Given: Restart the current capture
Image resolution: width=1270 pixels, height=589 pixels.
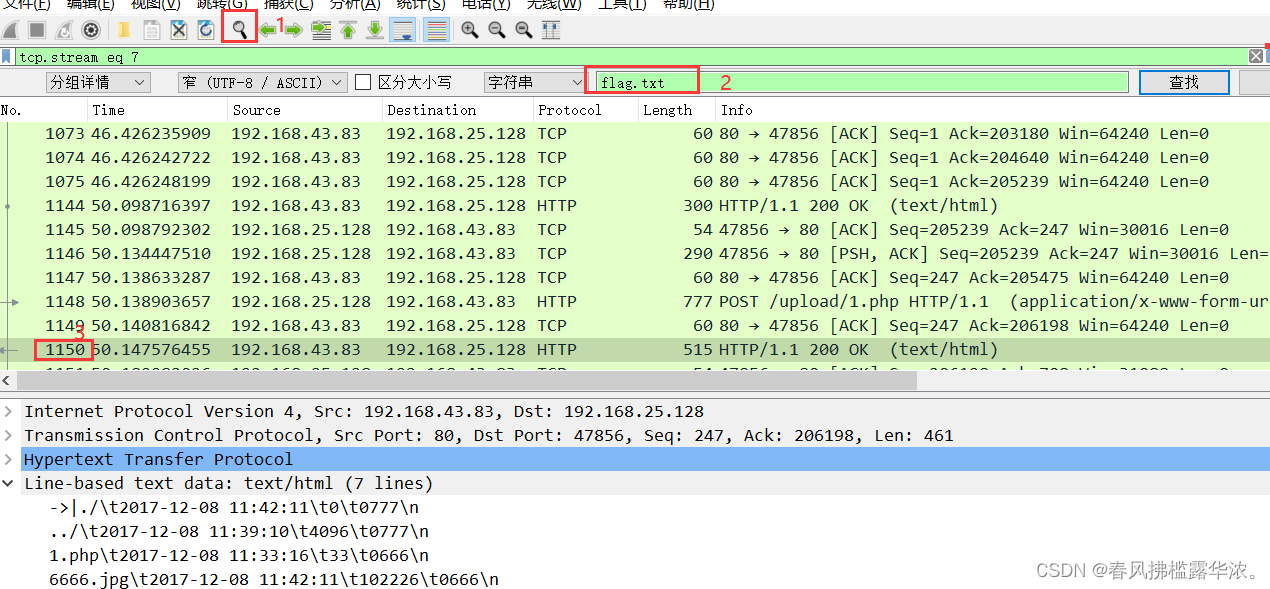Looking at the screenshot, I should pos(64,30).
